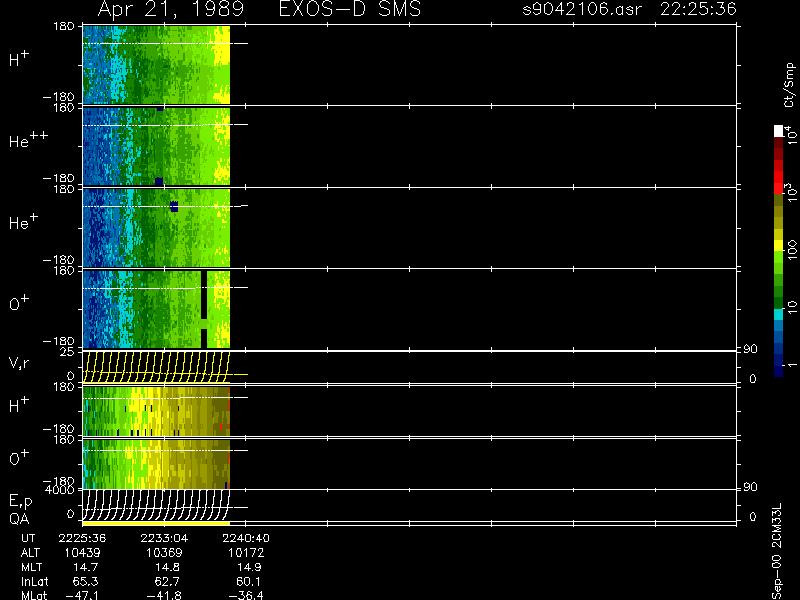Click the E,p white sawtooth plot
The width and height of the screenshot is (800, 600).
click(156, 505)
